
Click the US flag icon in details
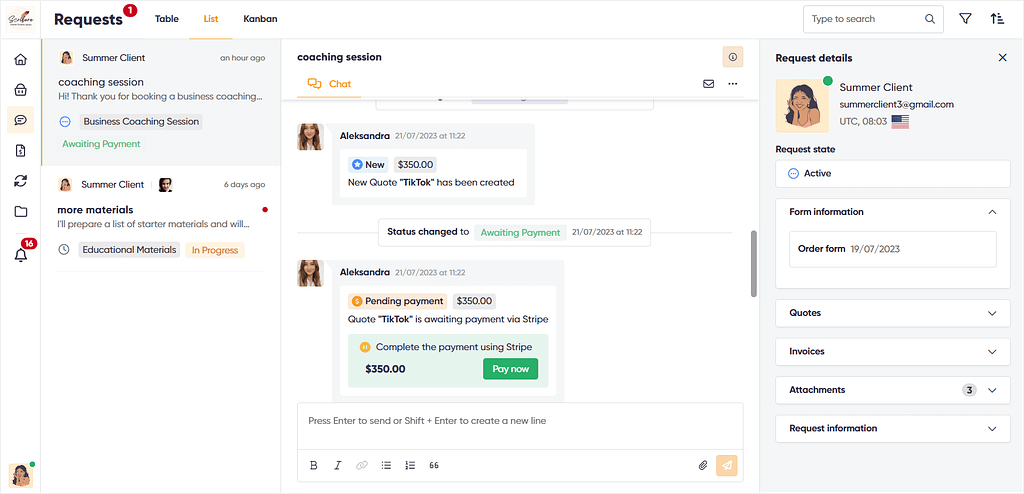tap(900, 122)
